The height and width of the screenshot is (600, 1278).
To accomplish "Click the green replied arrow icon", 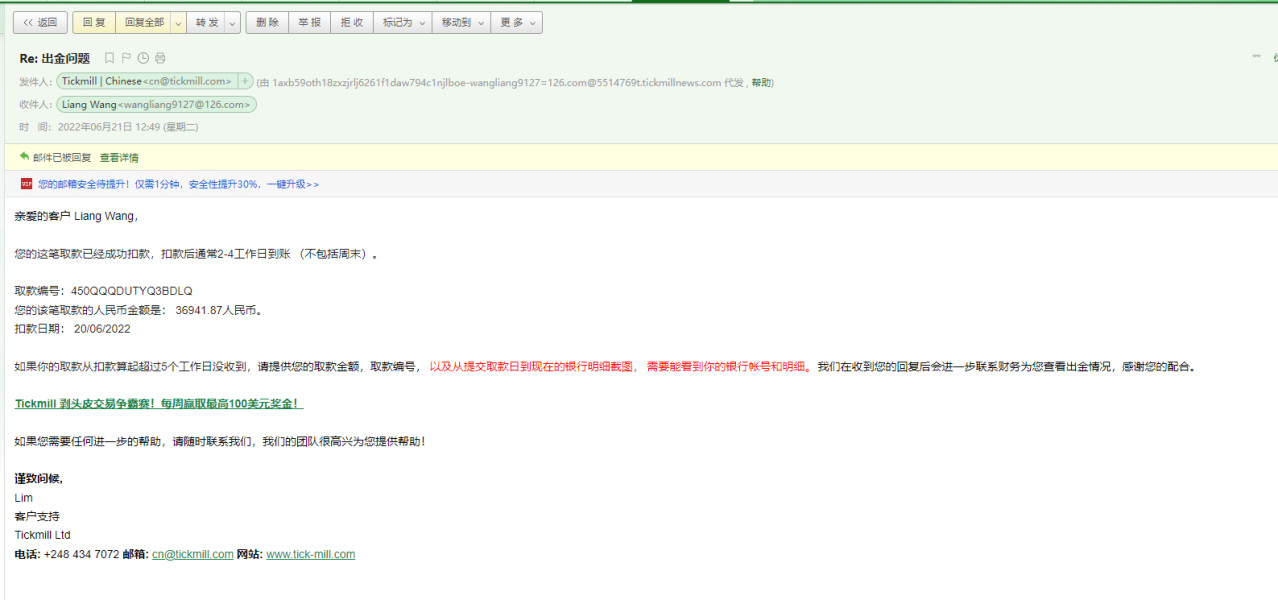I will 25,157.
